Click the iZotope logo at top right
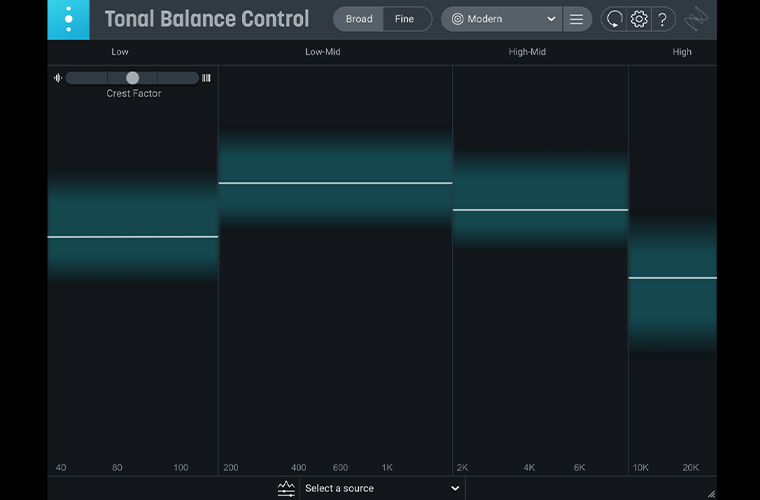 [696, 19]
